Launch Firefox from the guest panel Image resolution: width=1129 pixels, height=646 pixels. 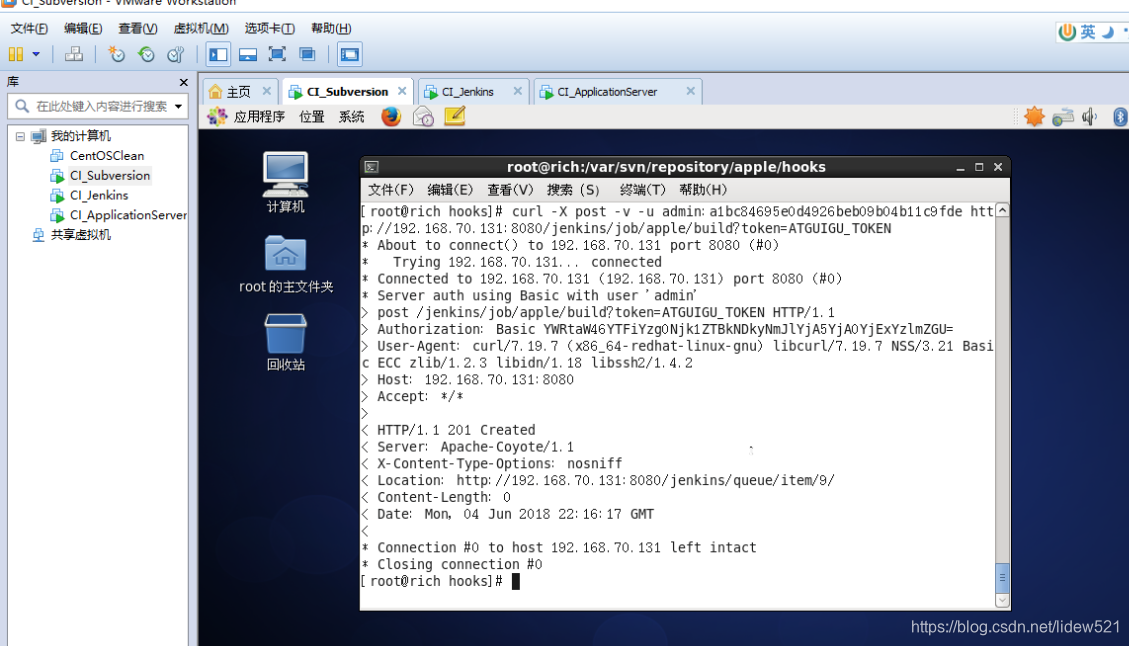pos(391,116)
